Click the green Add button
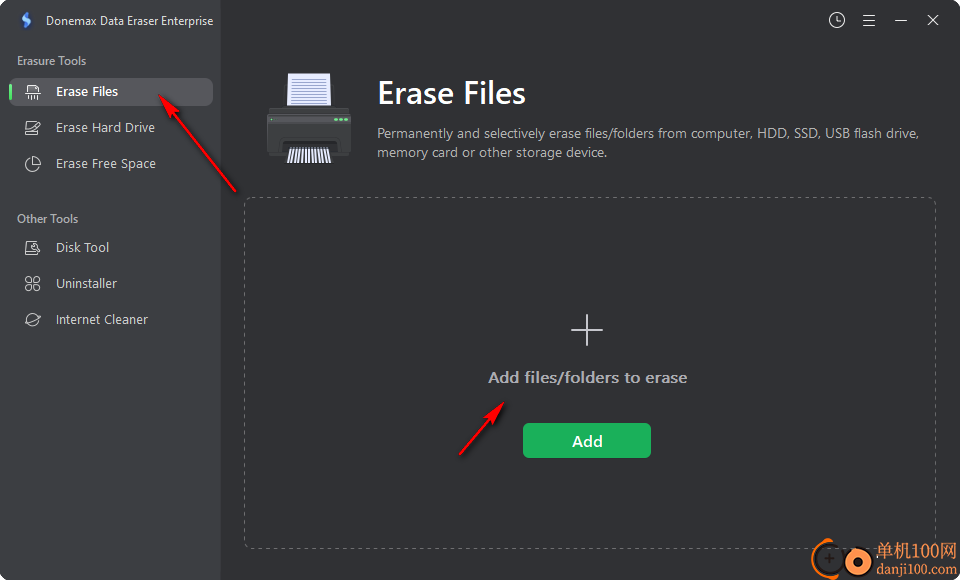 (587, 440)
